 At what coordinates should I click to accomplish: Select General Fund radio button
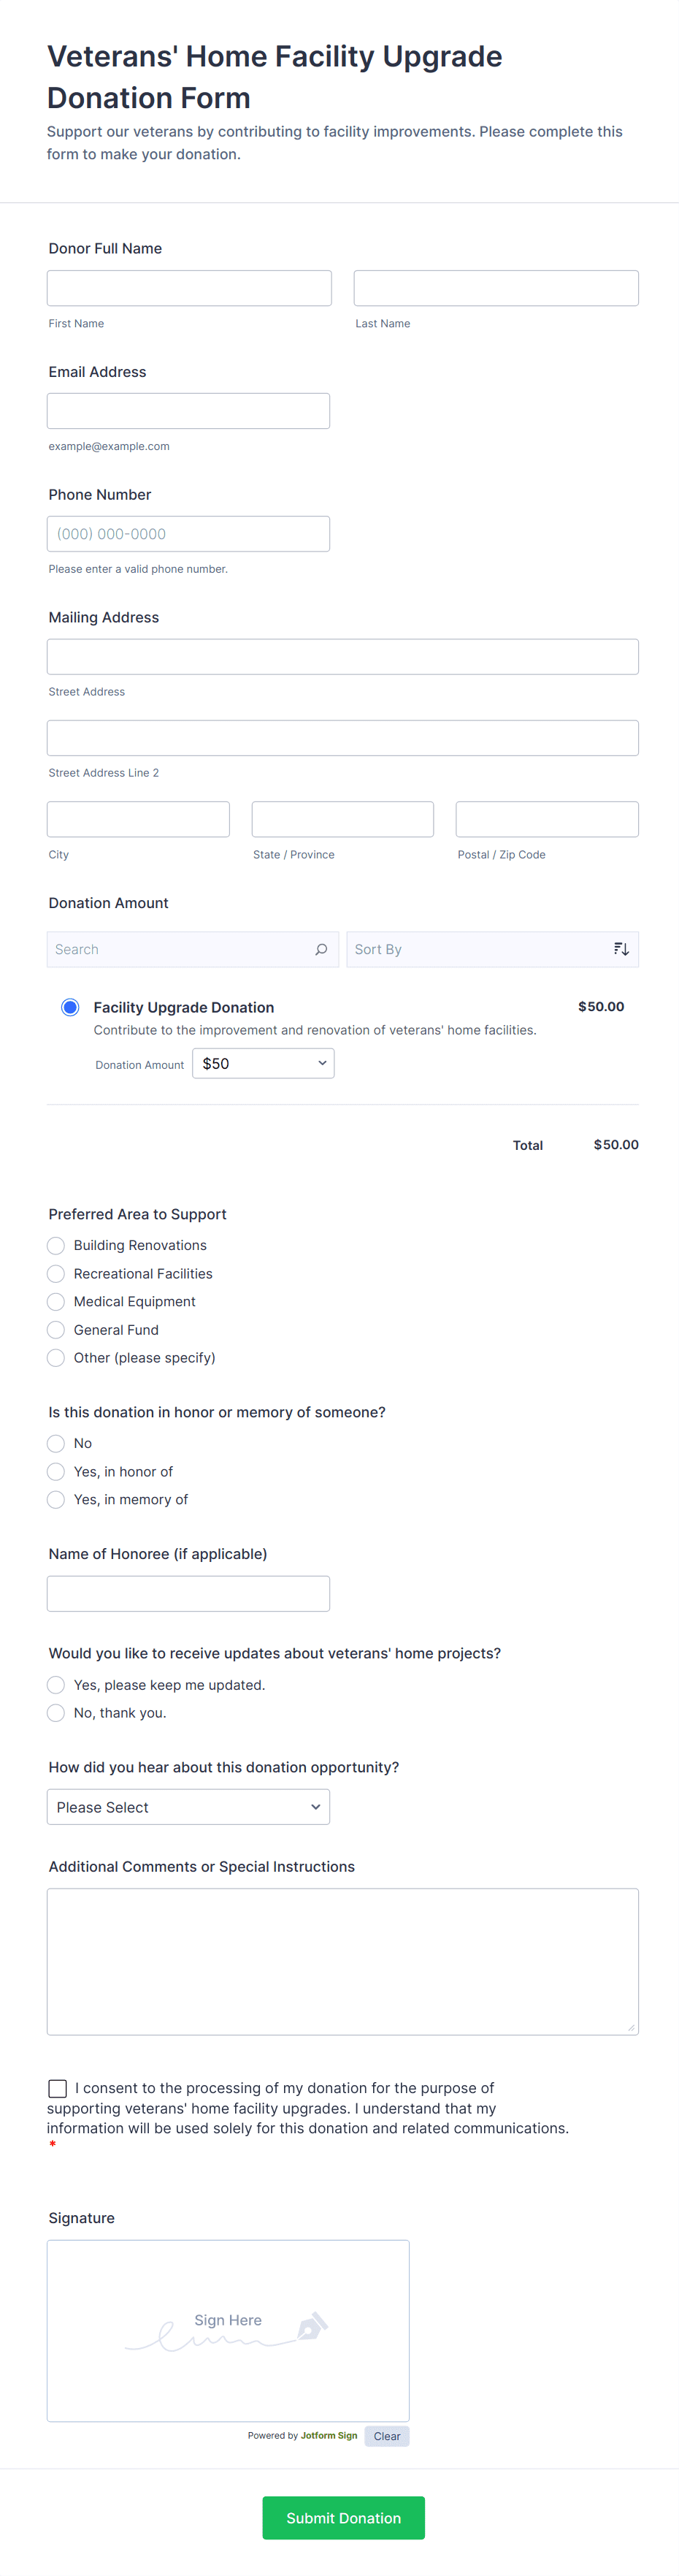56,1329
